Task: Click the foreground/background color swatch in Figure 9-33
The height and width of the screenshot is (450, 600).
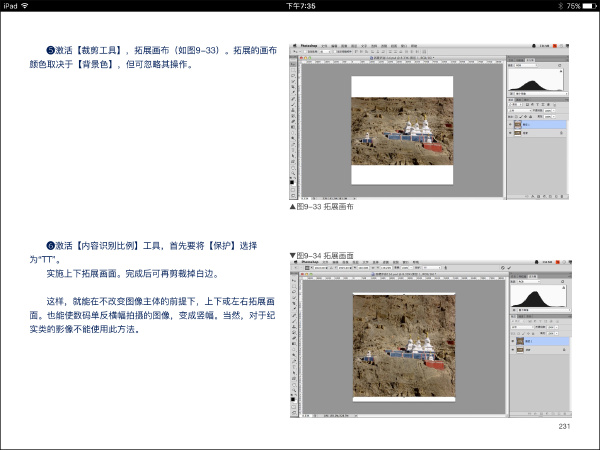Action: pos(293,183)
